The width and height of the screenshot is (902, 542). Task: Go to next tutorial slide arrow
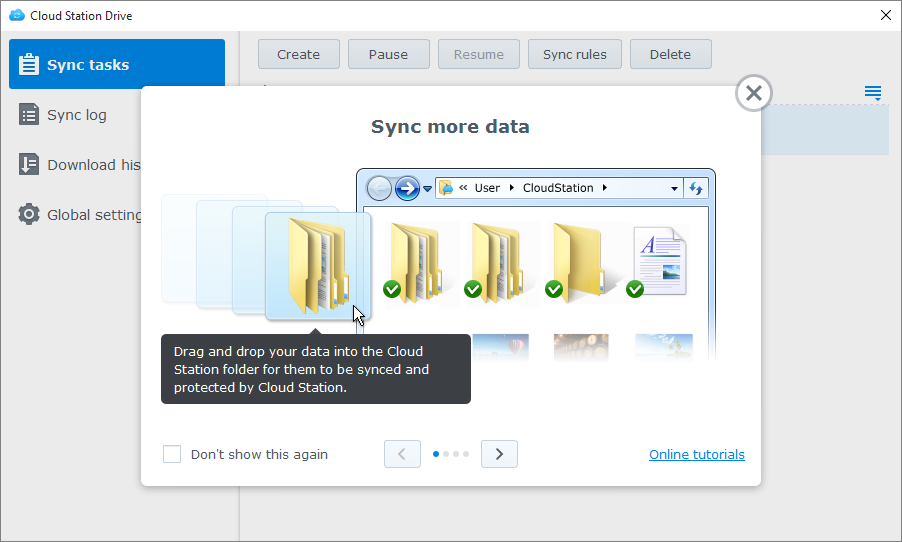[499, 454]
